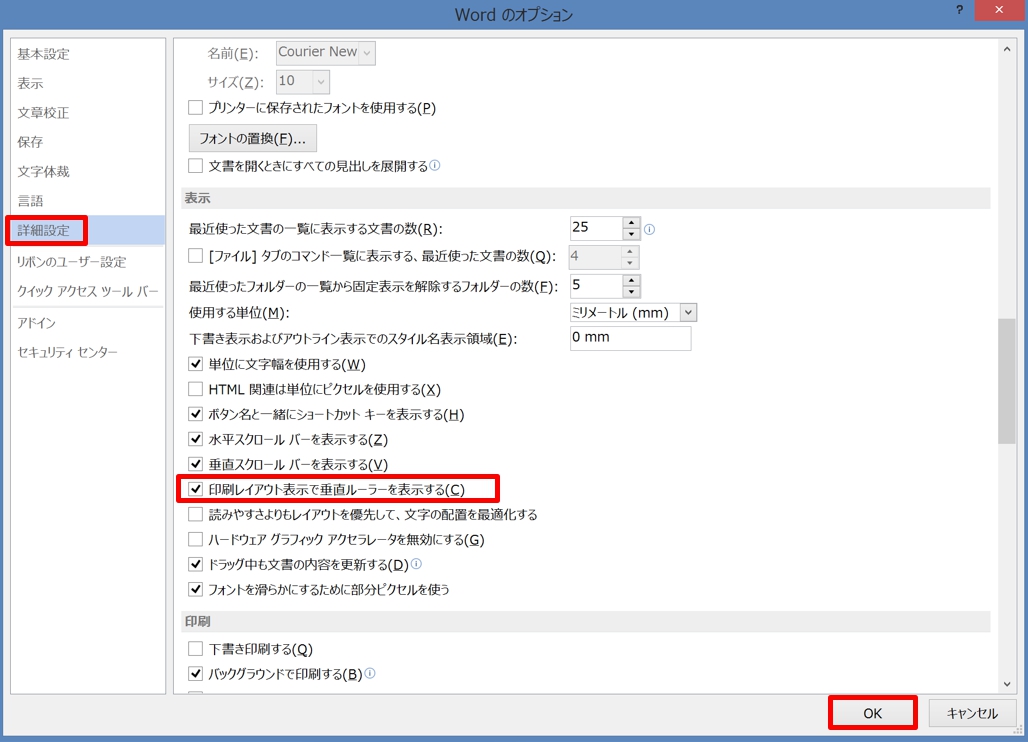Enable 文書を開くときにすべての見出しを展開する checkbox
Viewport: 1028px width, 742px height.
(x=195, y=166)
